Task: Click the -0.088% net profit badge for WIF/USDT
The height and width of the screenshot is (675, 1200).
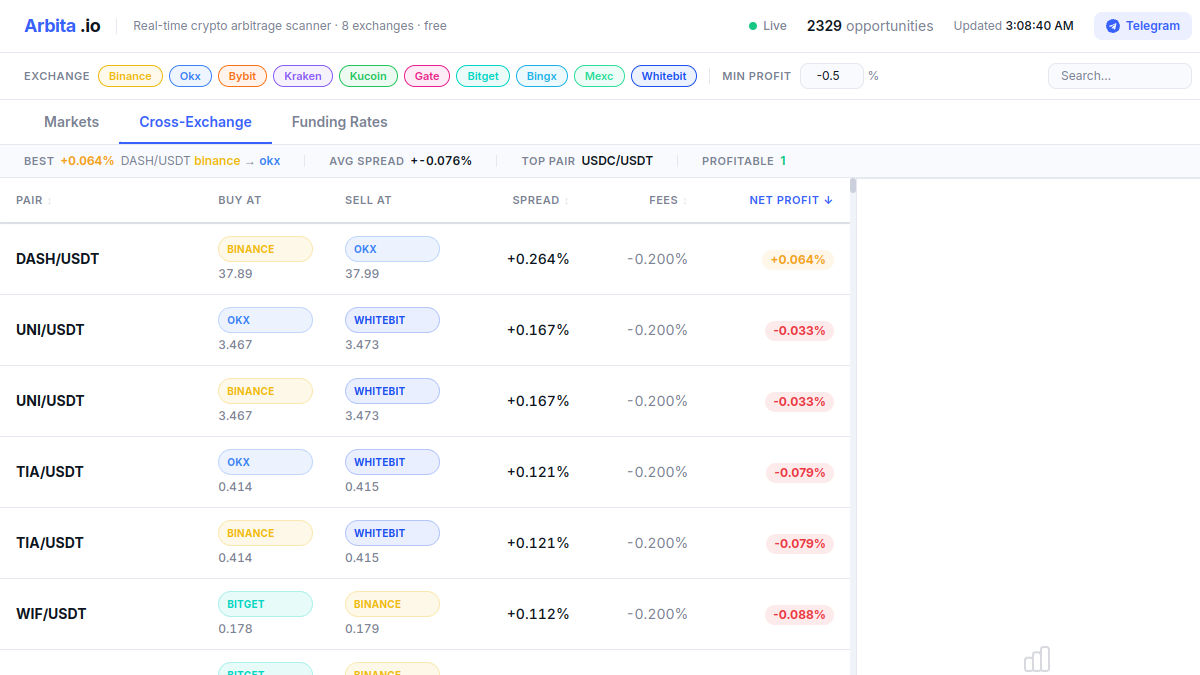Action: click(x=800, y=615)
